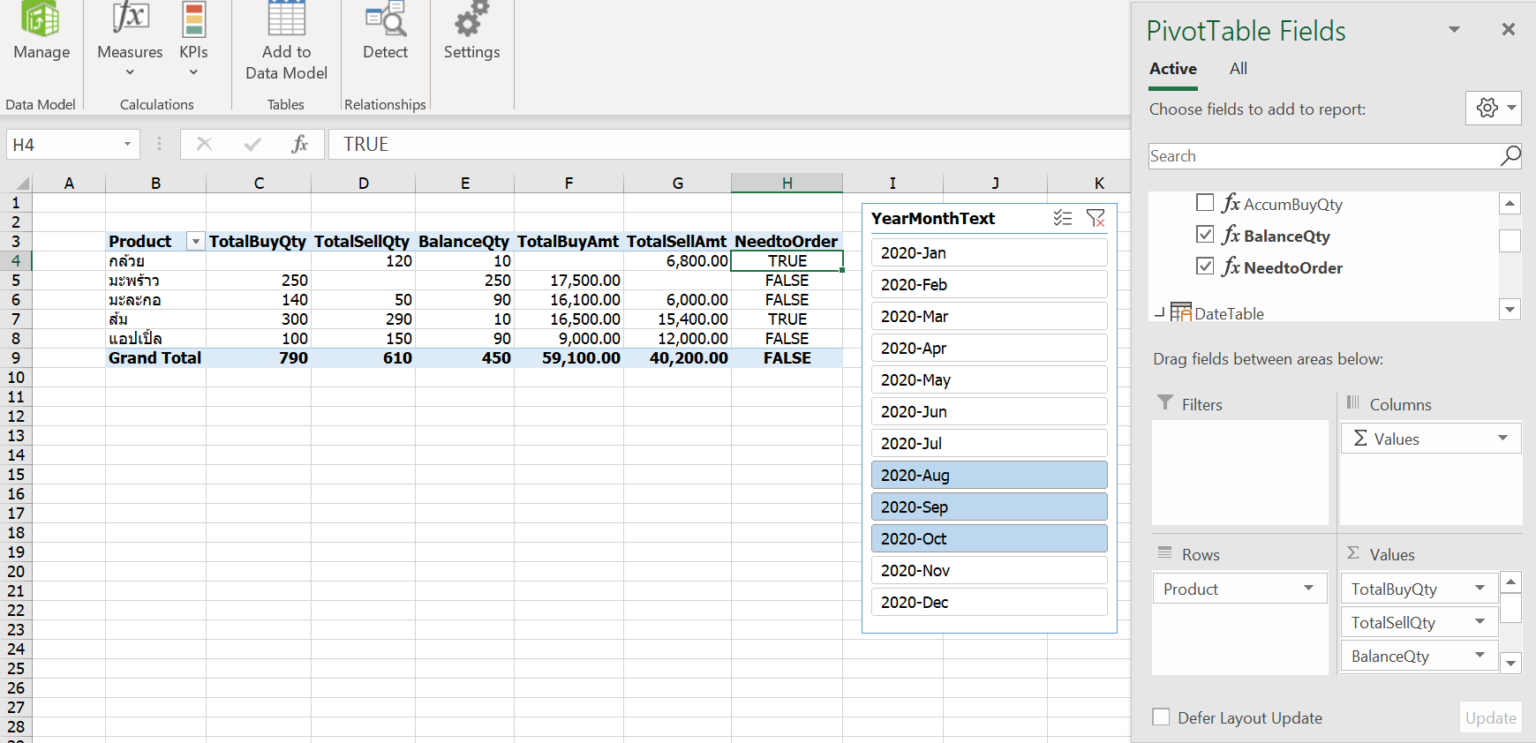Image resolution: width=1536 pixels, height=743 pixels.
Task: Switch to the All fields tab
Action: 1238,68
